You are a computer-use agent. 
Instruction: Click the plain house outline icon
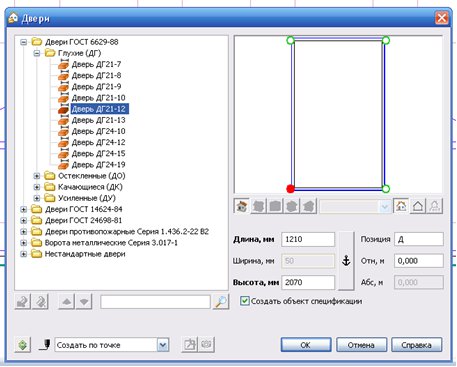pyautogui.click(x=418, y=206)
